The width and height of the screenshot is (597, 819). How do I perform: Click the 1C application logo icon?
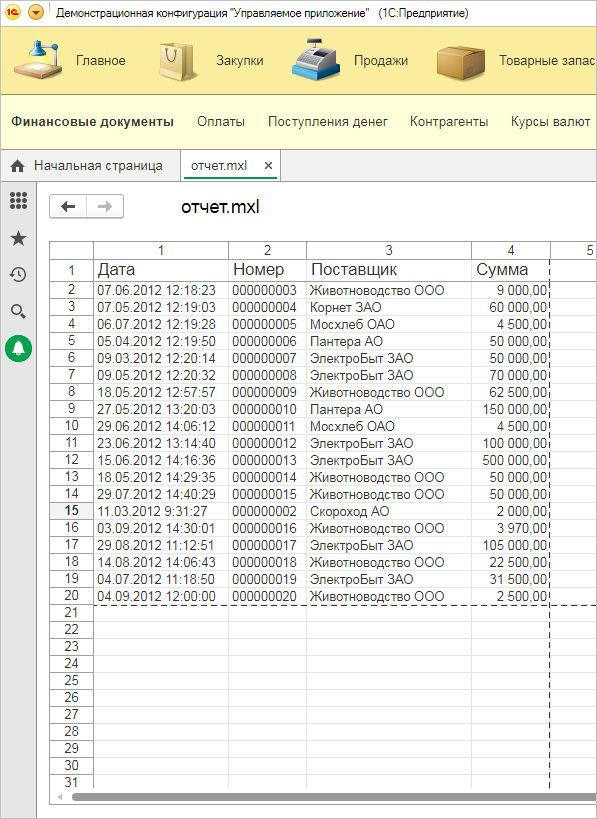[13, 12]
